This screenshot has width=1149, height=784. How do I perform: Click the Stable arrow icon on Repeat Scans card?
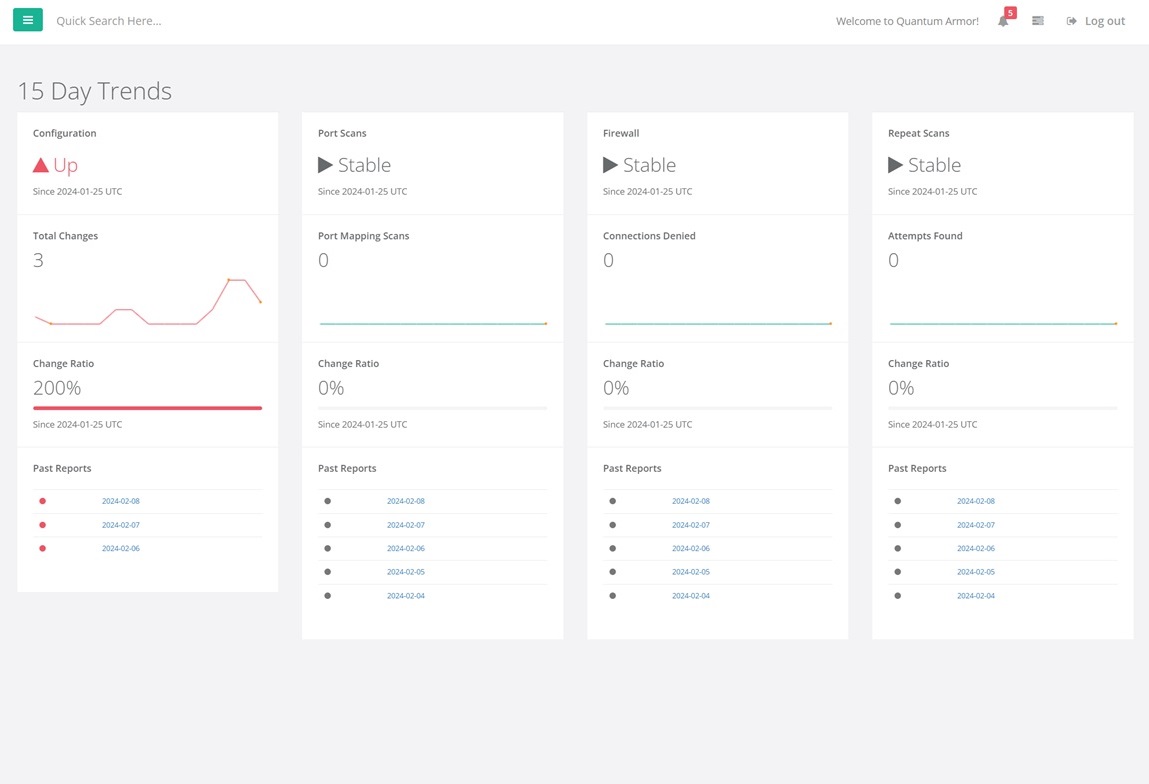[895, 165]
